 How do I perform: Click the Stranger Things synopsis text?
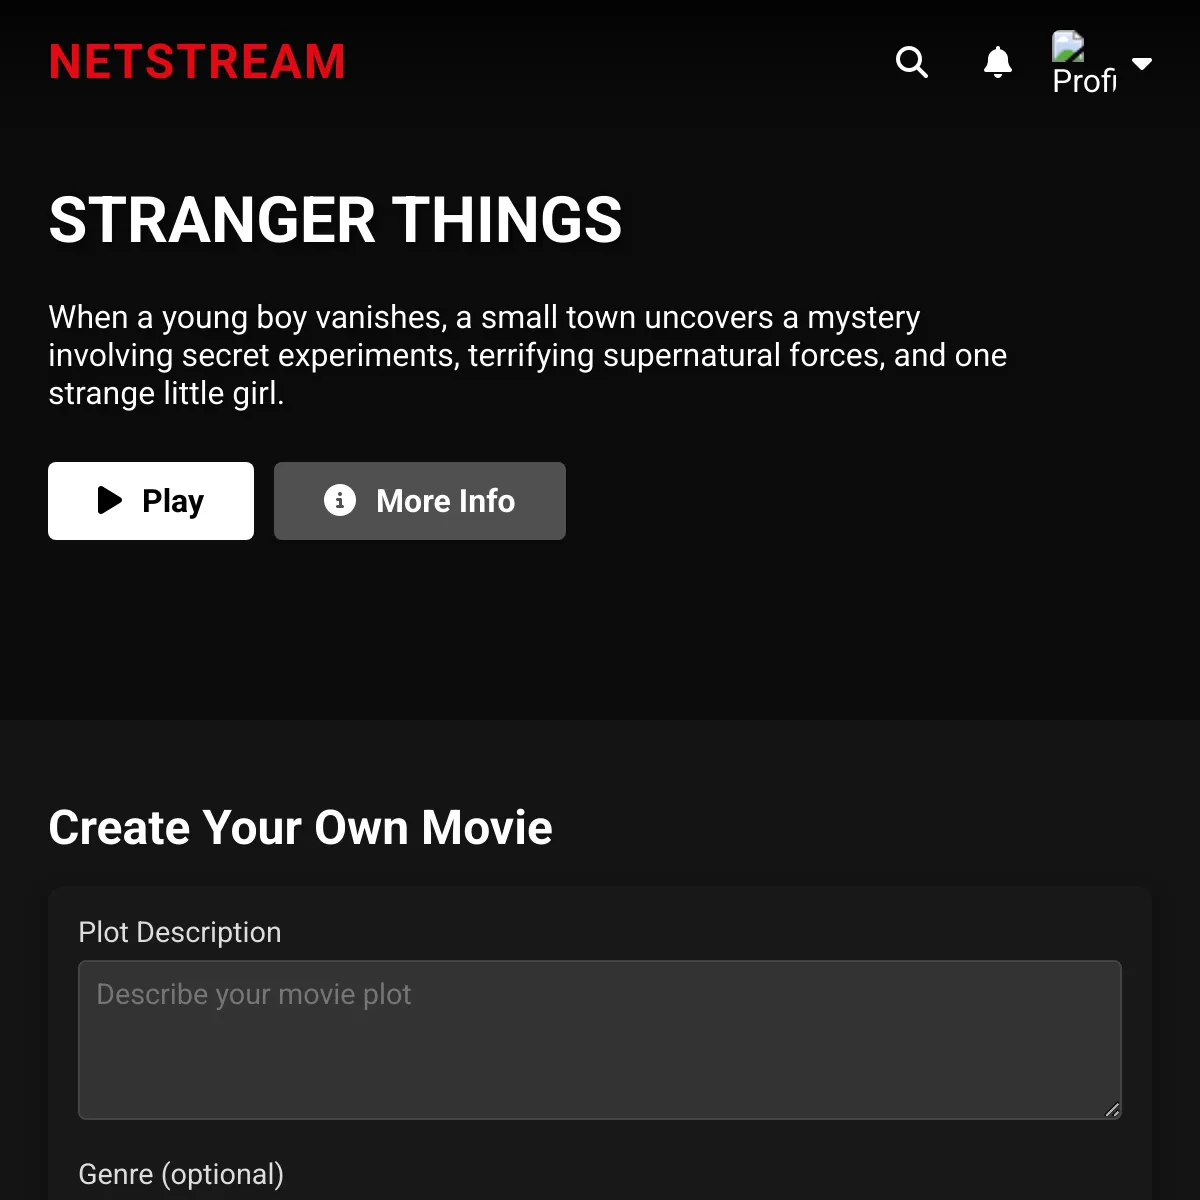(528, 355)
